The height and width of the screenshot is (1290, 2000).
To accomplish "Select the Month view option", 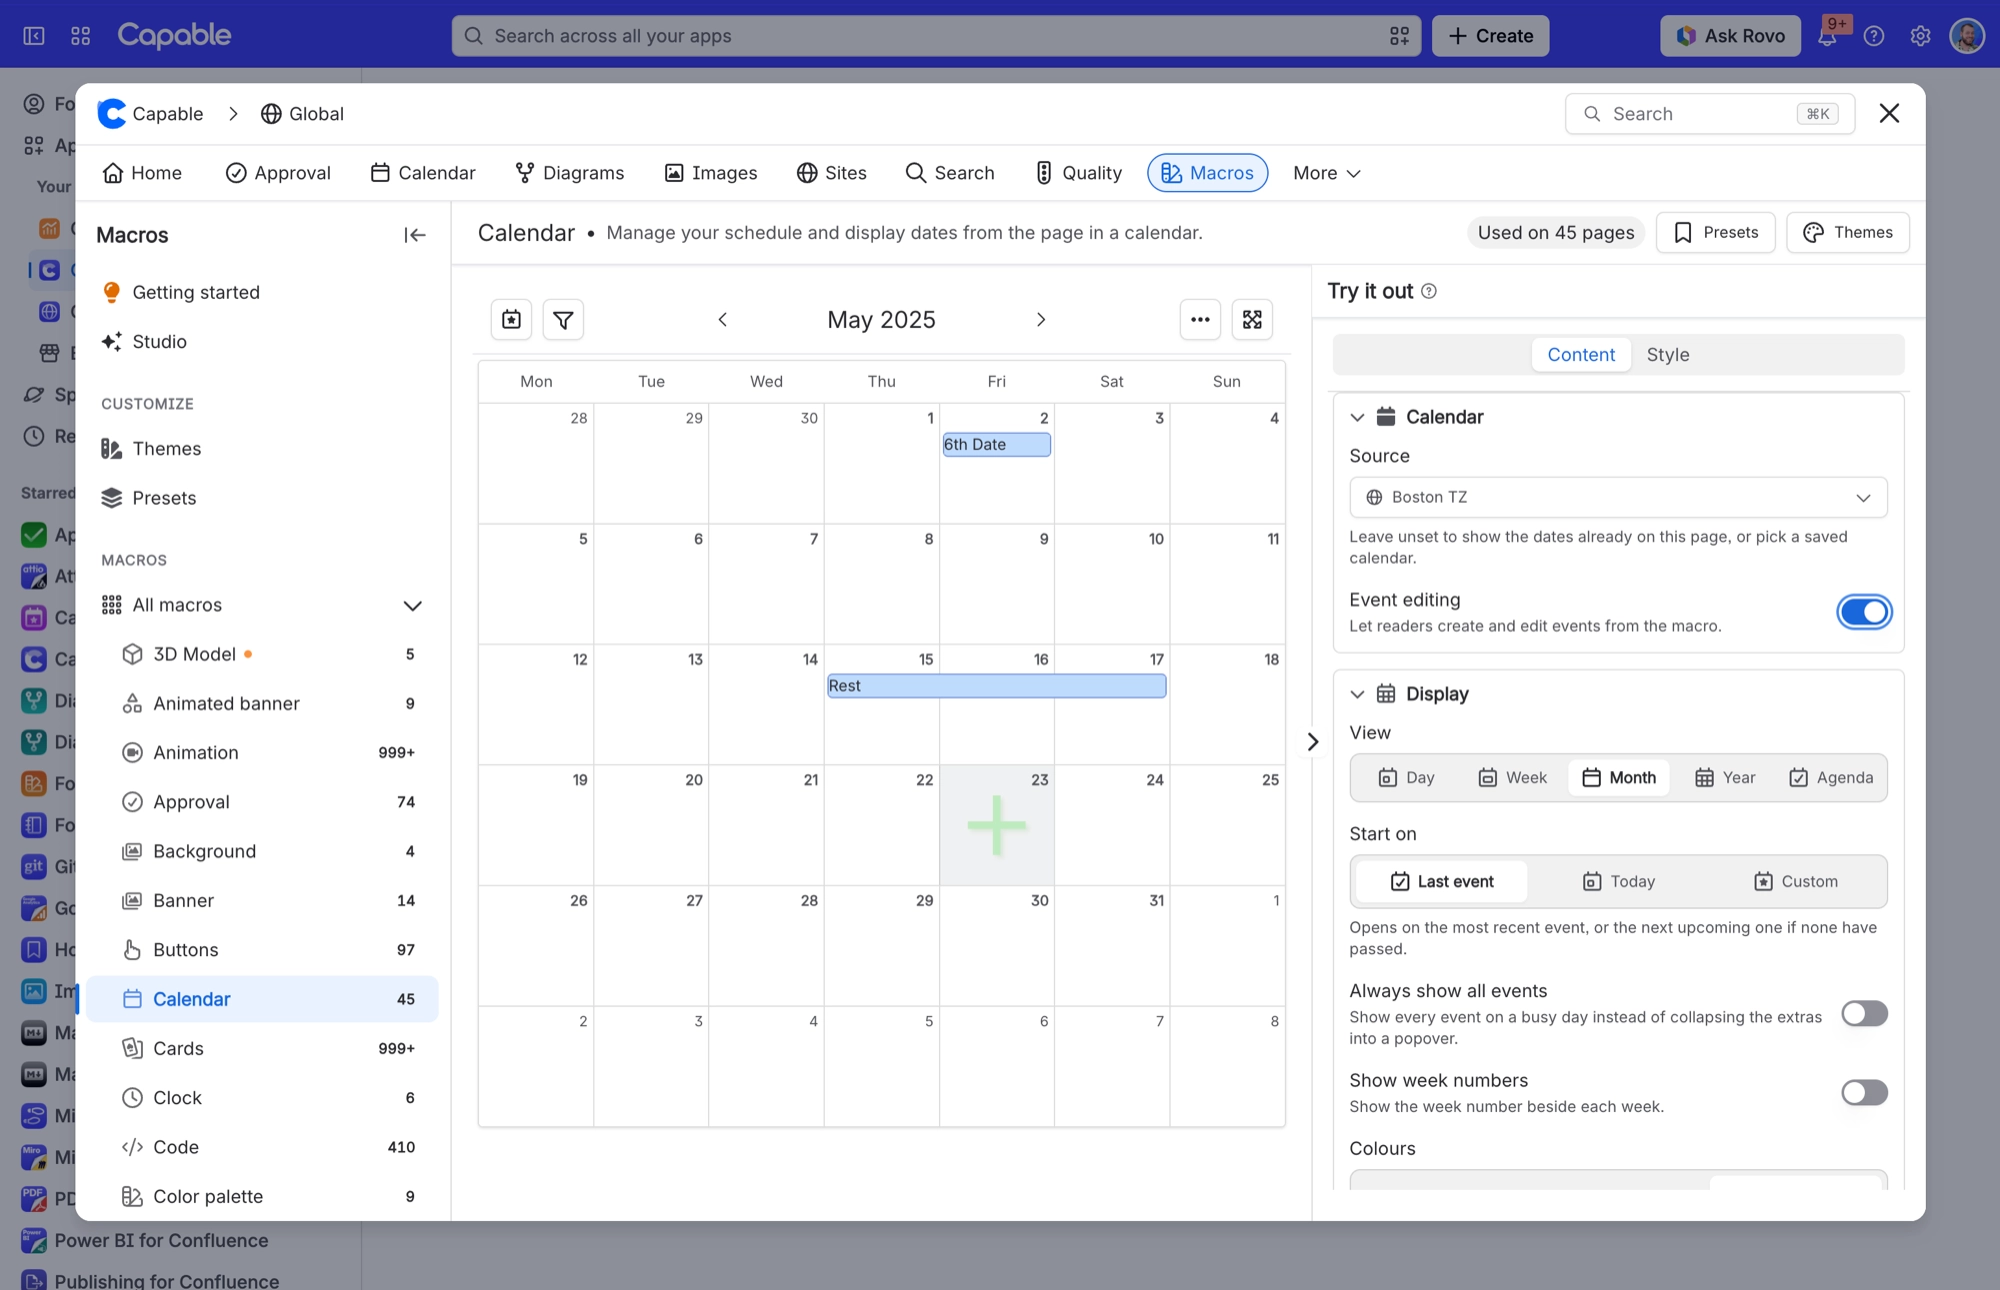I will [x=1619, y=778].
